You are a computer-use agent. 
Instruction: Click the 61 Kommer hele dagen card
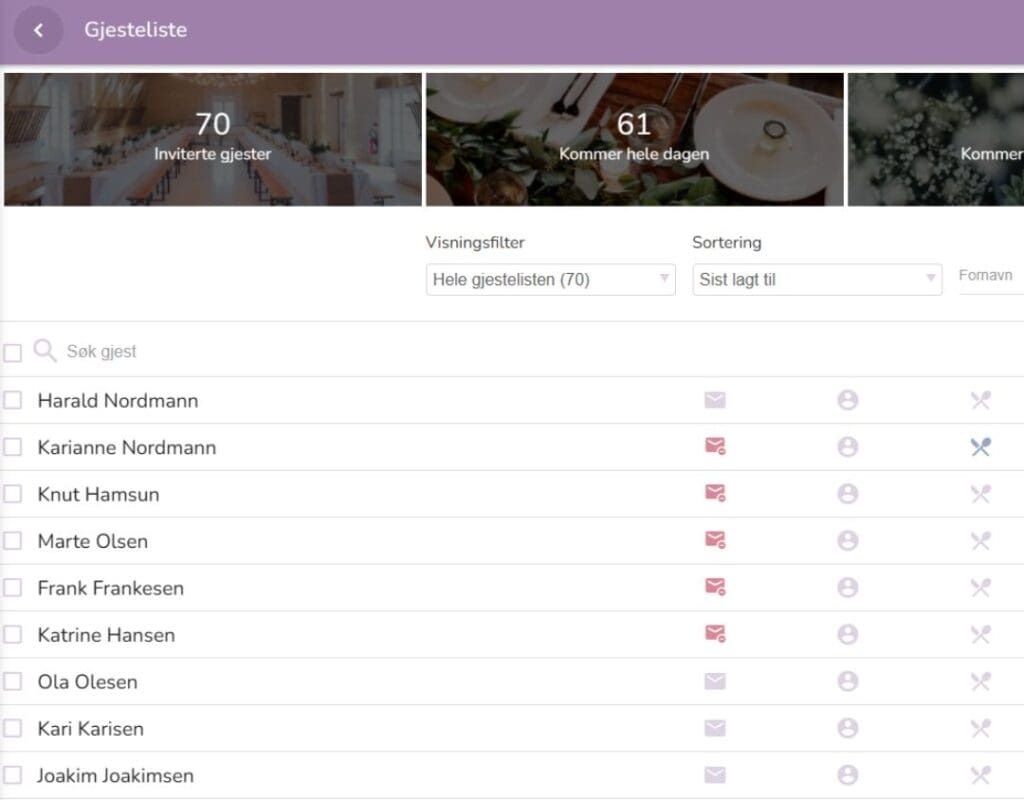pyautogui.click(x=634, y=140)
